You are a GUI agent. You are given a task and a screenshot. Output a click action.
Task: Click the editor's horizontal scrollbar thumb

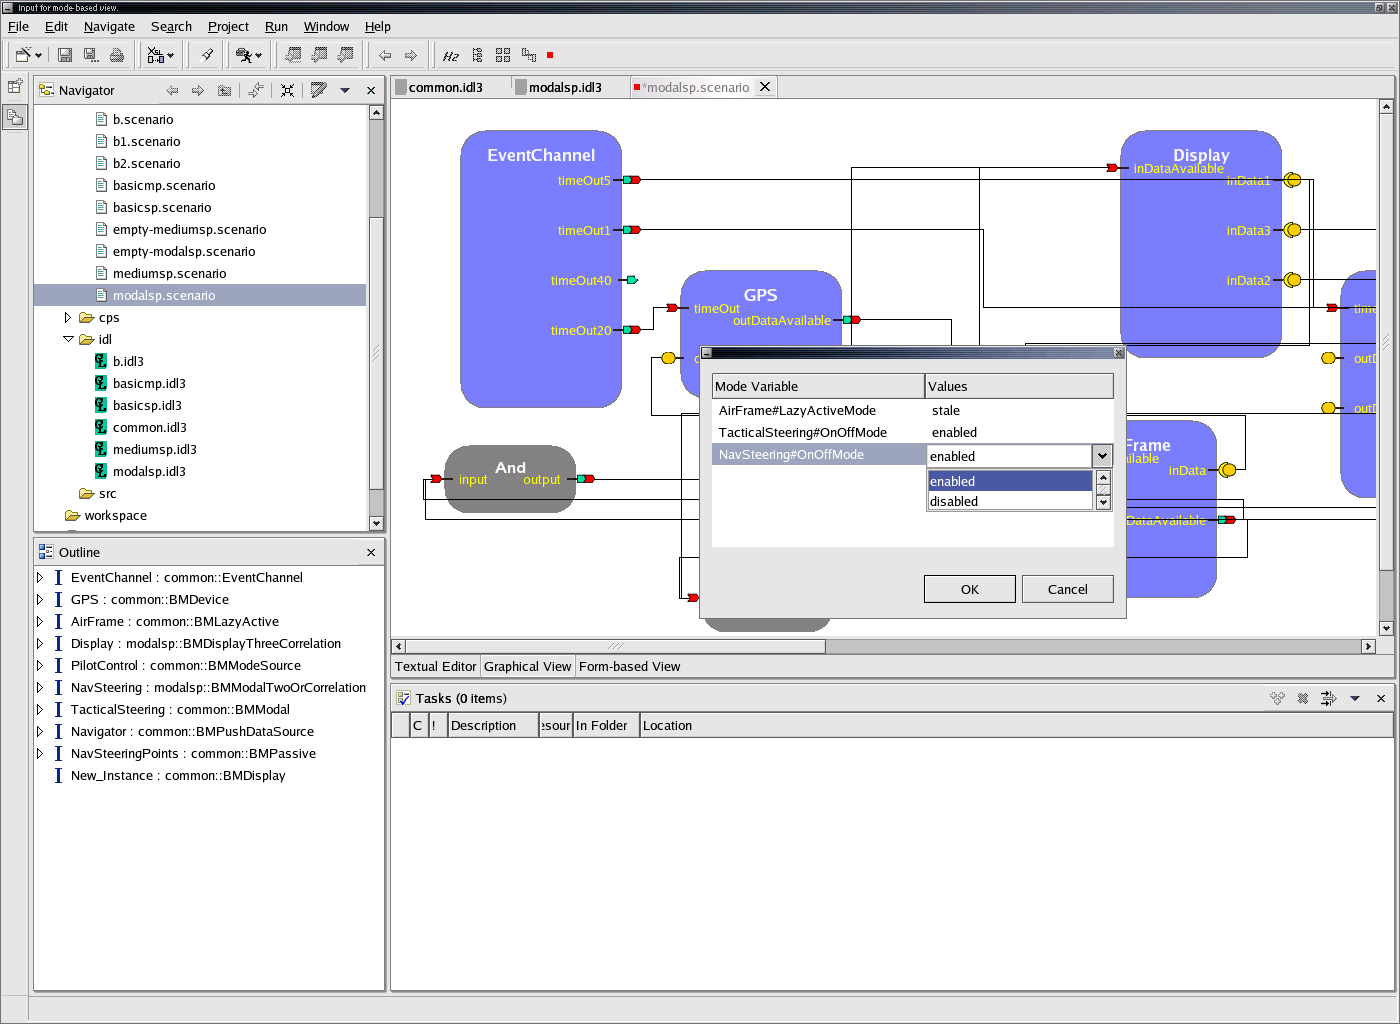point(615,646)
